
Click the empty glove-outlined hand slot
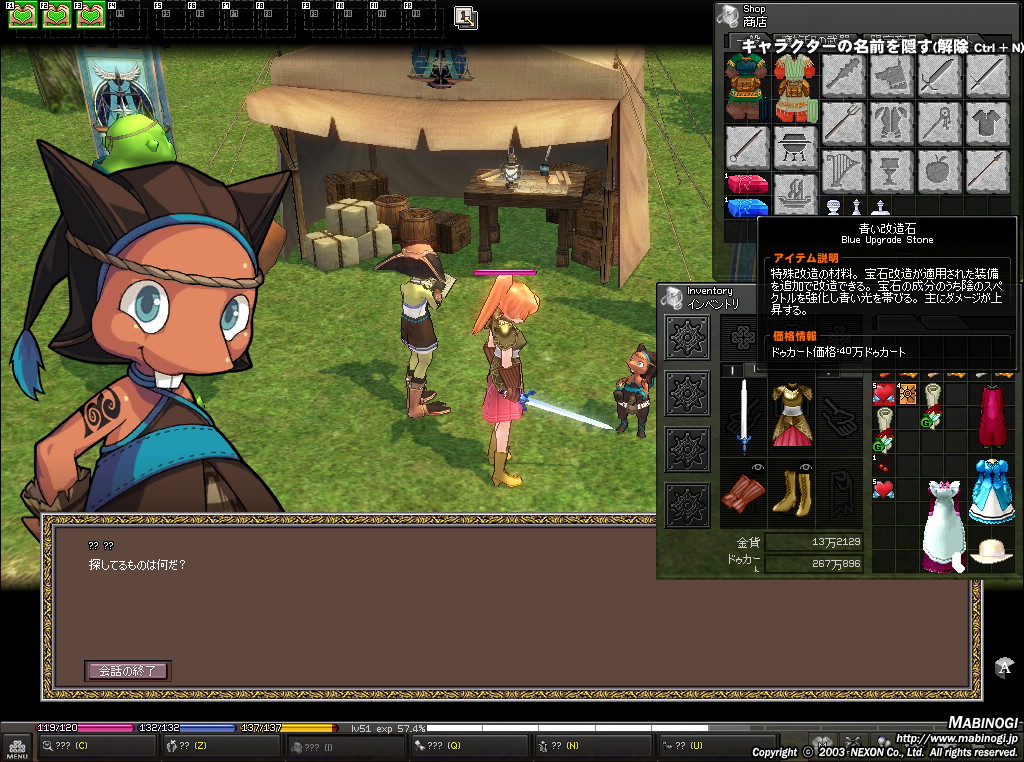point(839,418)
